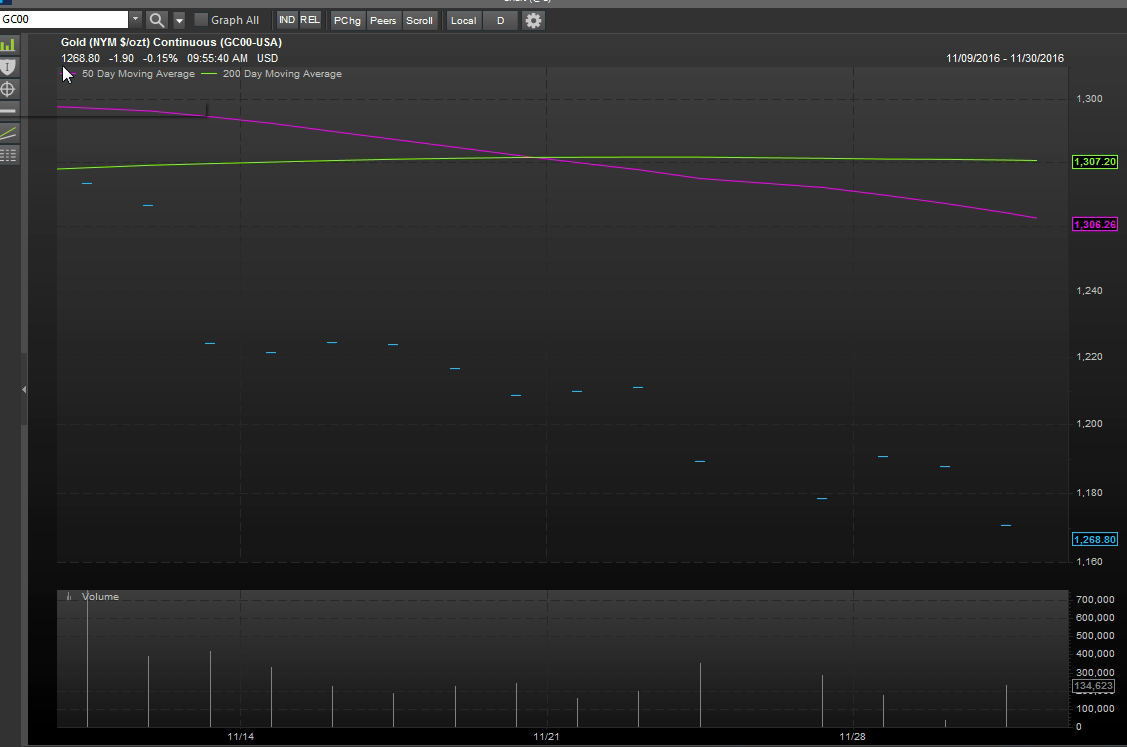Viewport: 1127px width, 747px height.
Task: Click the Volume panel handle icon
Action: click(x=69, y=597)
